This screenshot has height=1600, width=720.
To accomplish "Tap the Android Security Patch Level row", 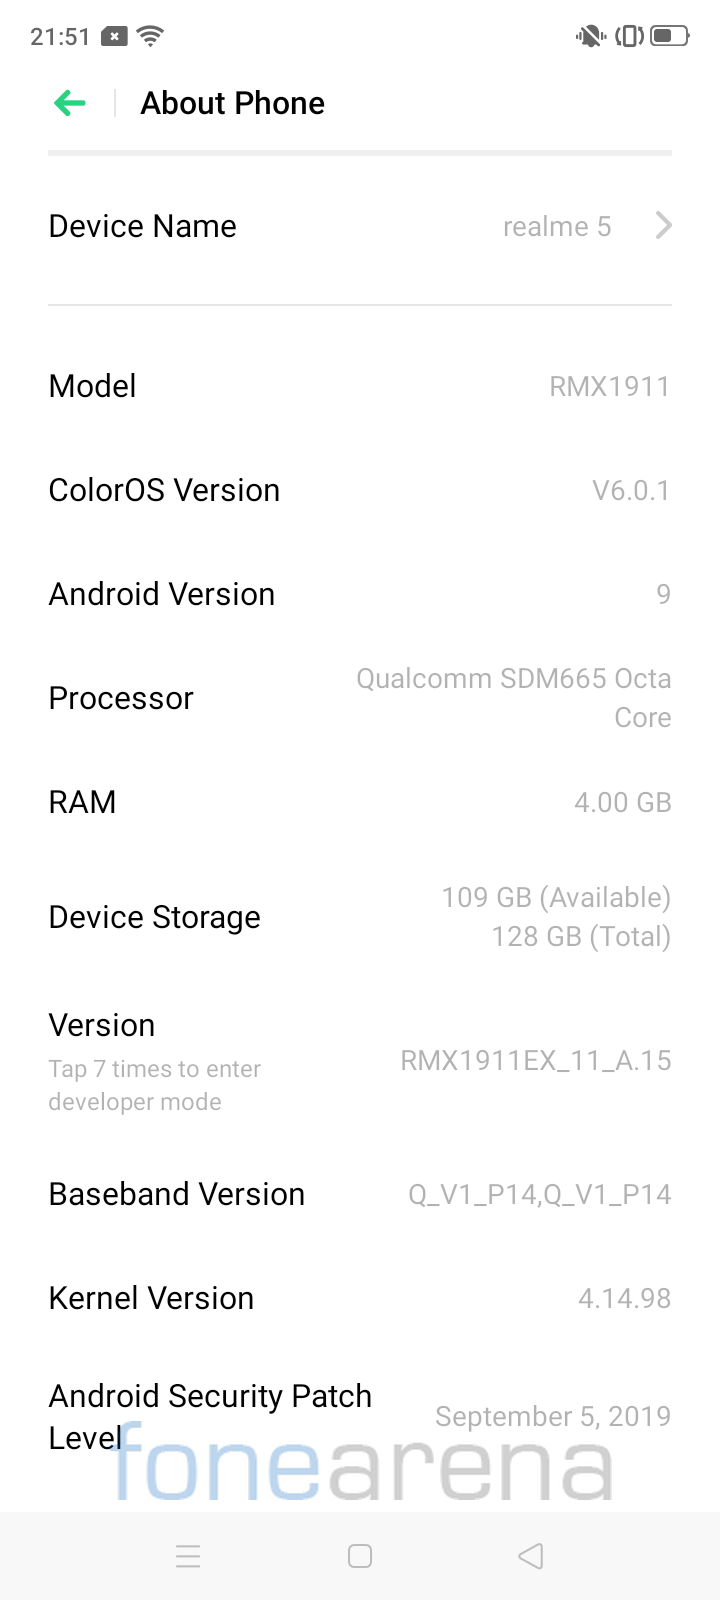I will point(360,1416).
